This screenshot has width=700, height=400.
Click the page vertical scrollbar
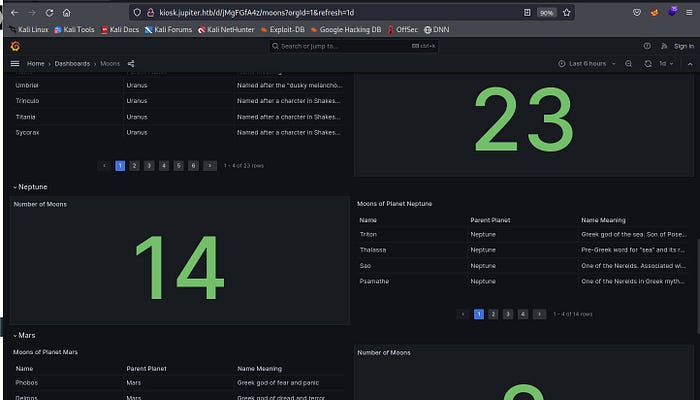click(x=698, y=286)
